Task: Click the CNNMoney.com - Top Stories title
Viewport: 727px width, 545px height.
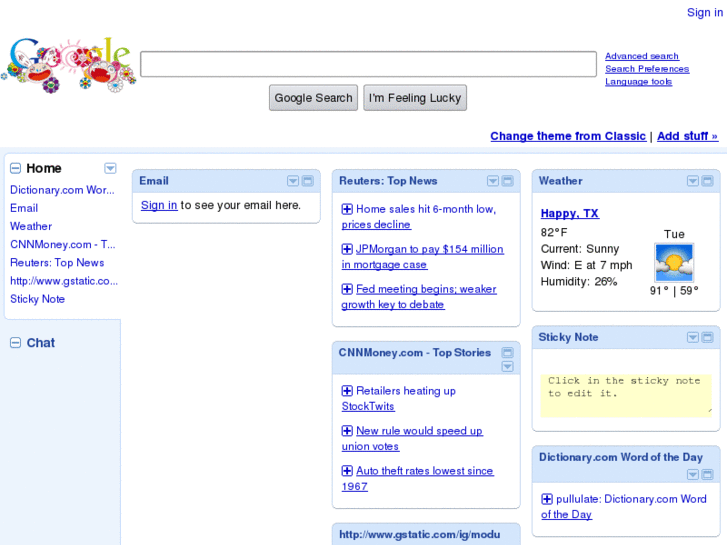Action: pos(415,353)
